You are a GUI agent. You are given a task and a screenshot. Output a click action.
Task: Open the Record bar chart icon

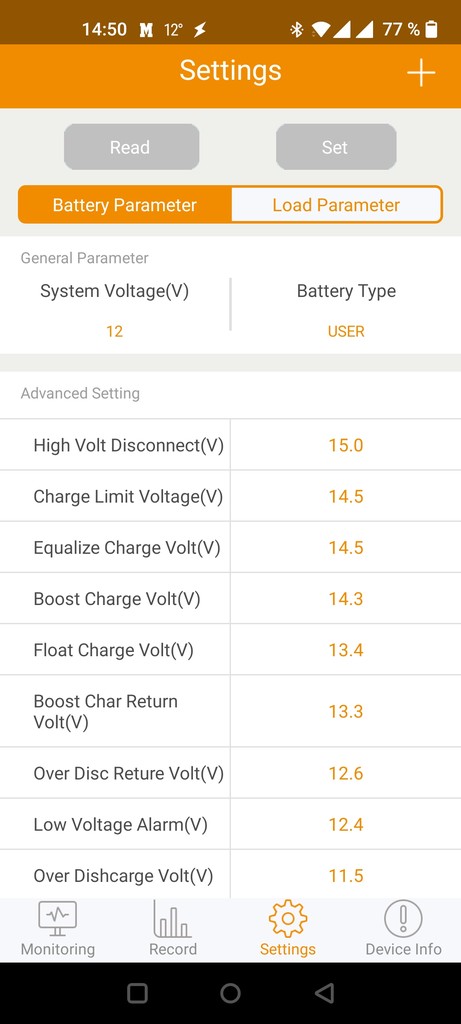click(x=172, y=918)
